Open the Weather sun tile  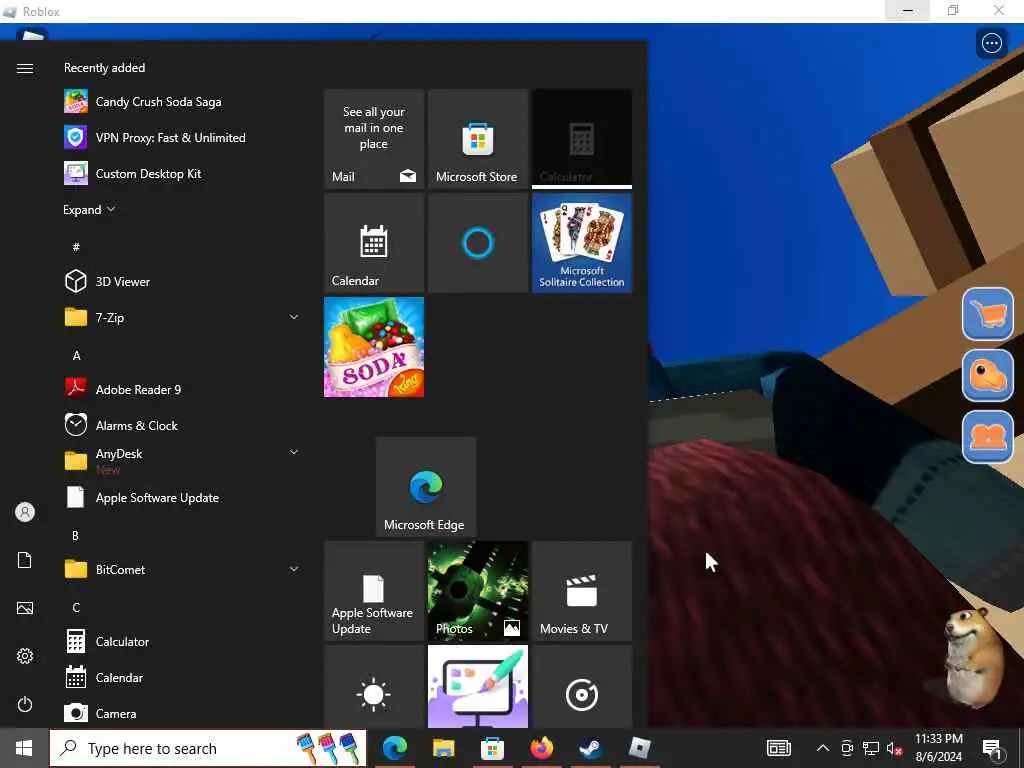pos(374,686)
